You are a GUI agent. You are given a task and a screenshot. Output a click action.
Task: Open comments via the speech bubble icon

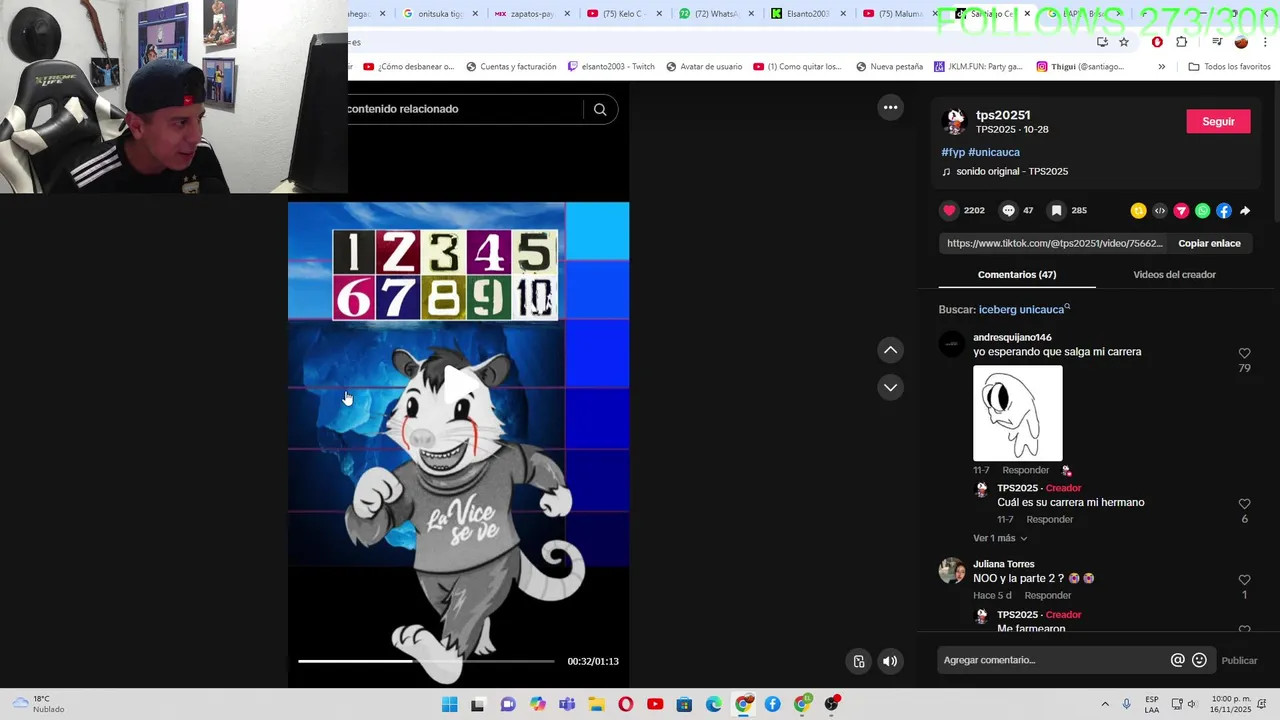1008,211
